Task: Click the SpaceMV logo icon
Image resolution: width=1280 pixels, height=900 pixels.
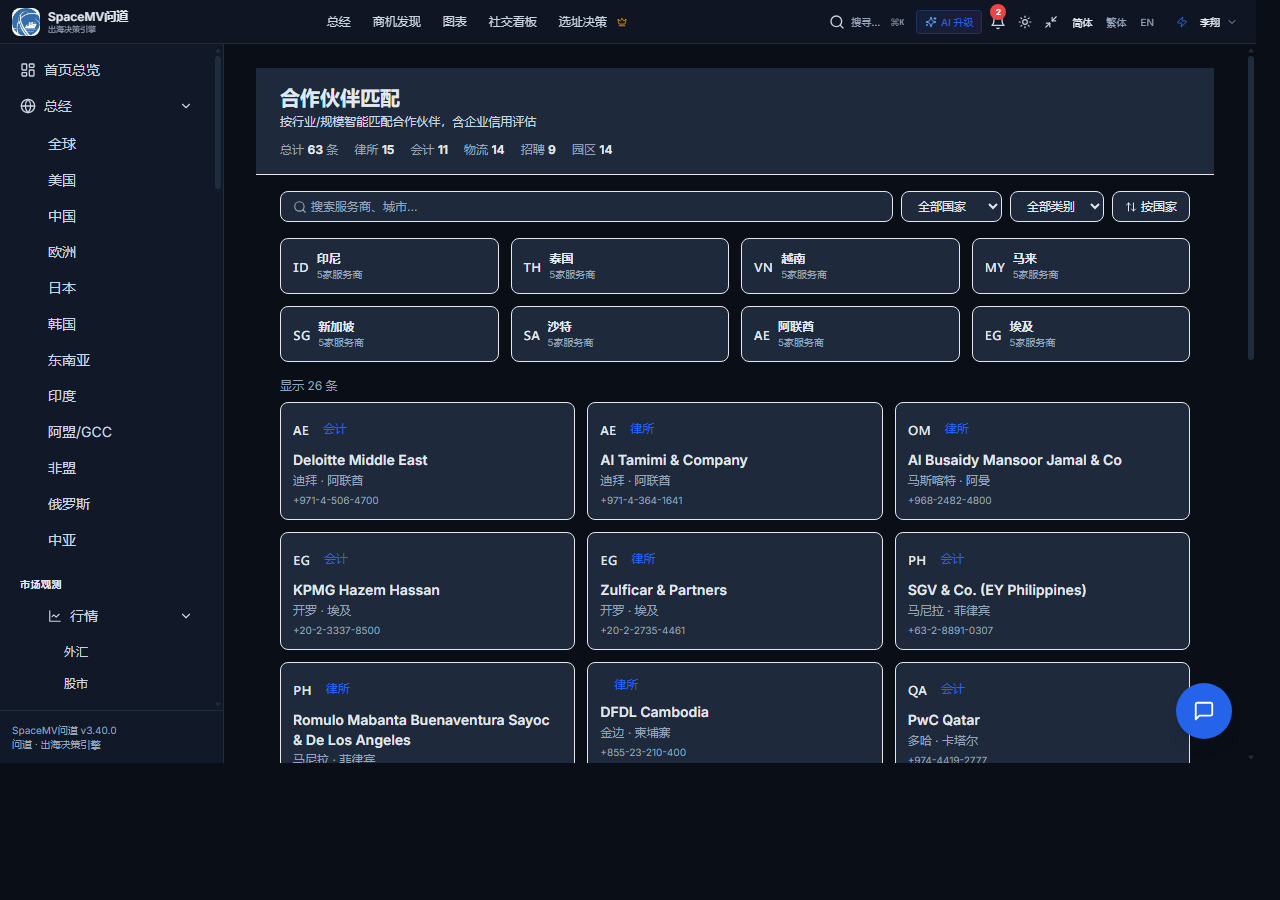Action: (x=26, y=22)
